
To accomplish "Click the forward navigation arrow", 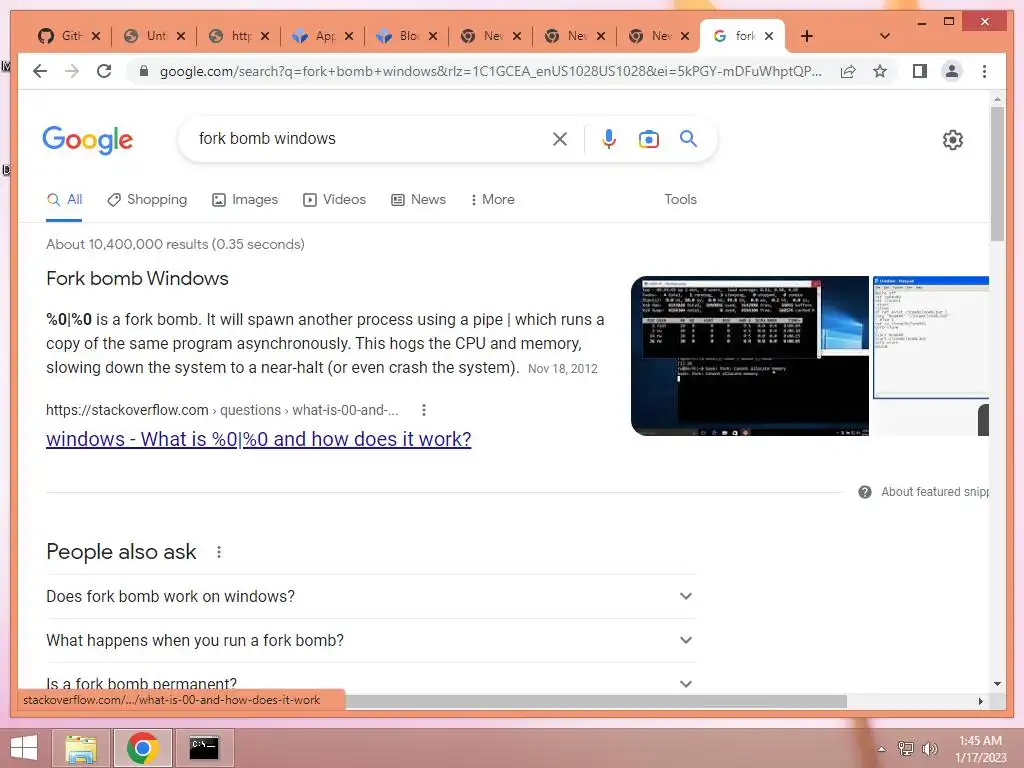I will coord(72,71).
